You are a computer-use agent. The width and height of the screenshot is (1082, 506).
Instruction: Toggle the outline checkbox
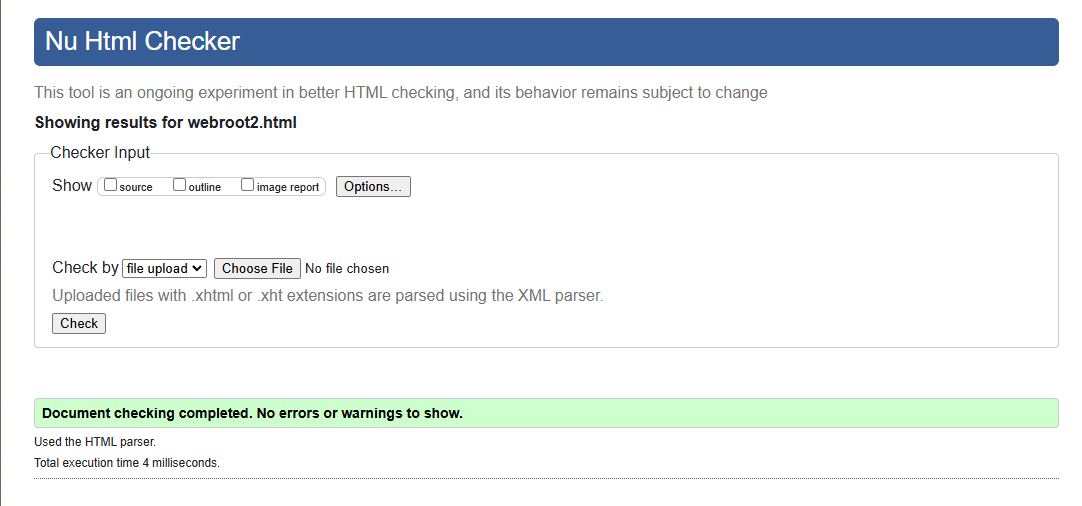pos(180,185)
